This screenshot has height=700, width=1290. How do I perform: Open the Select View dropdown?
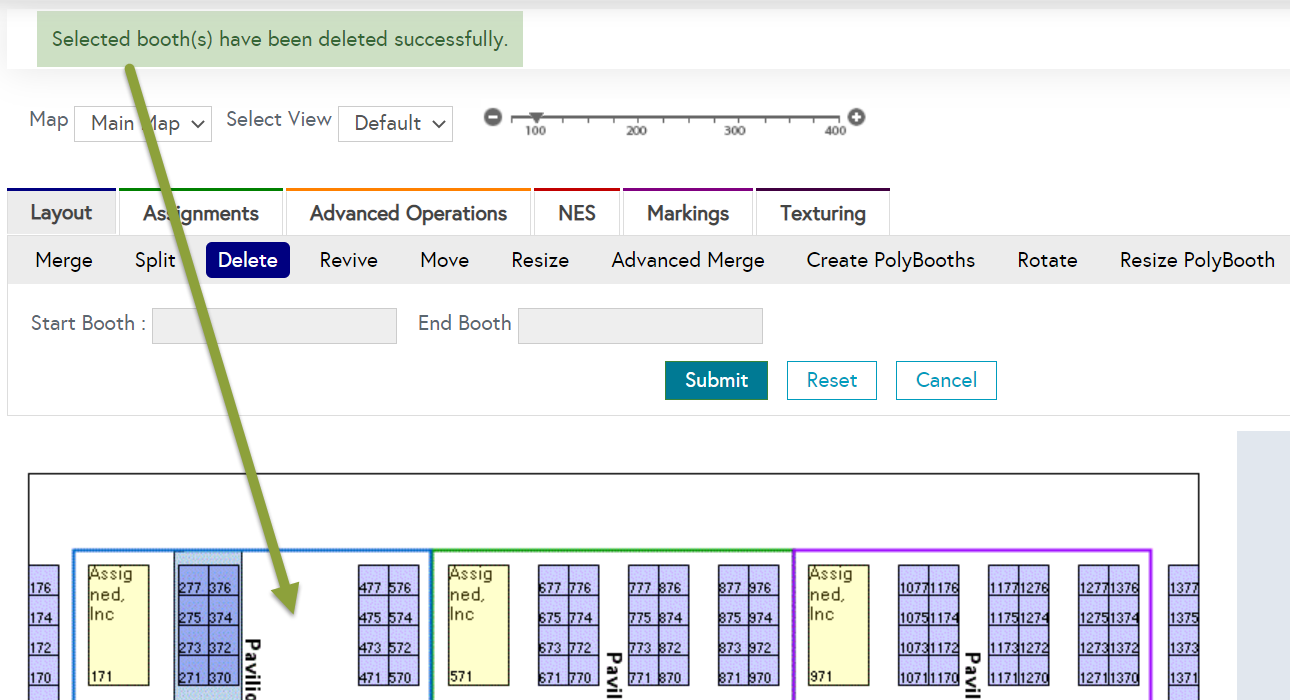click(395, 124)
